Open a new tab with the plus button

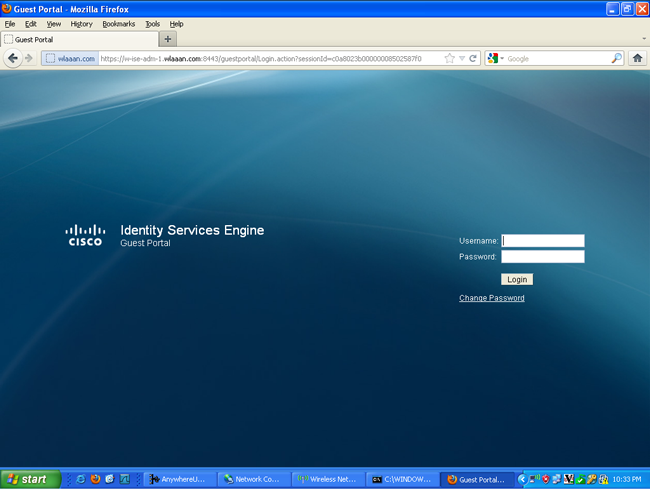(168, 39)
